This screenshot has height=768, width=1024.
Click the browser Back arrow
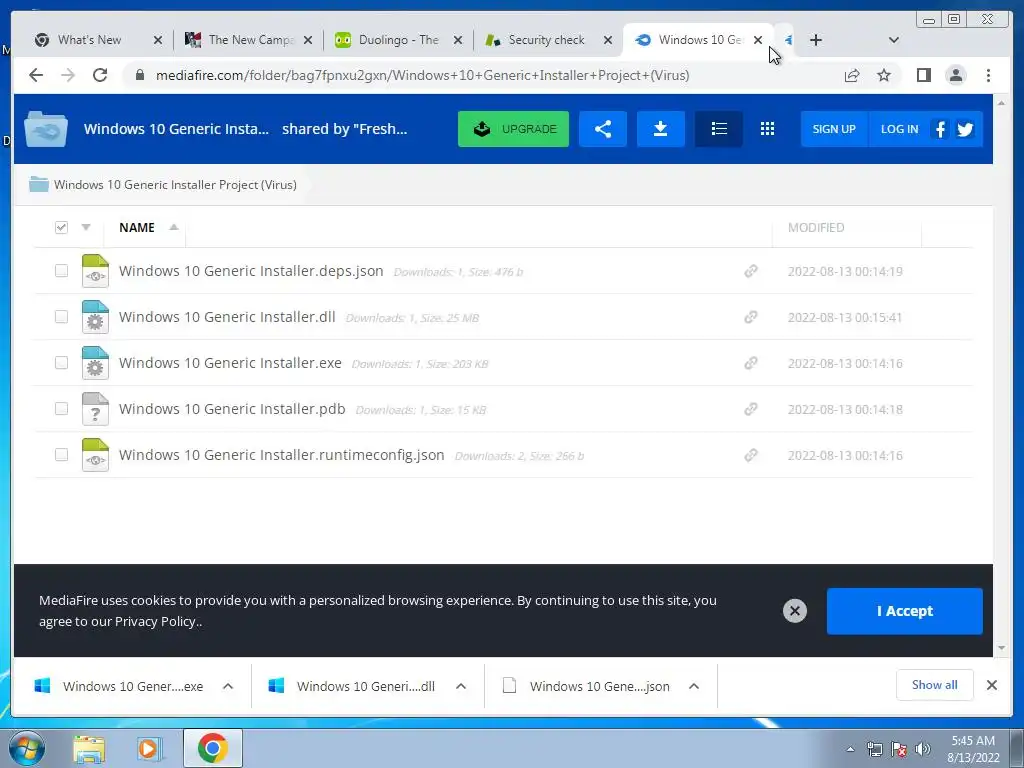36,75
